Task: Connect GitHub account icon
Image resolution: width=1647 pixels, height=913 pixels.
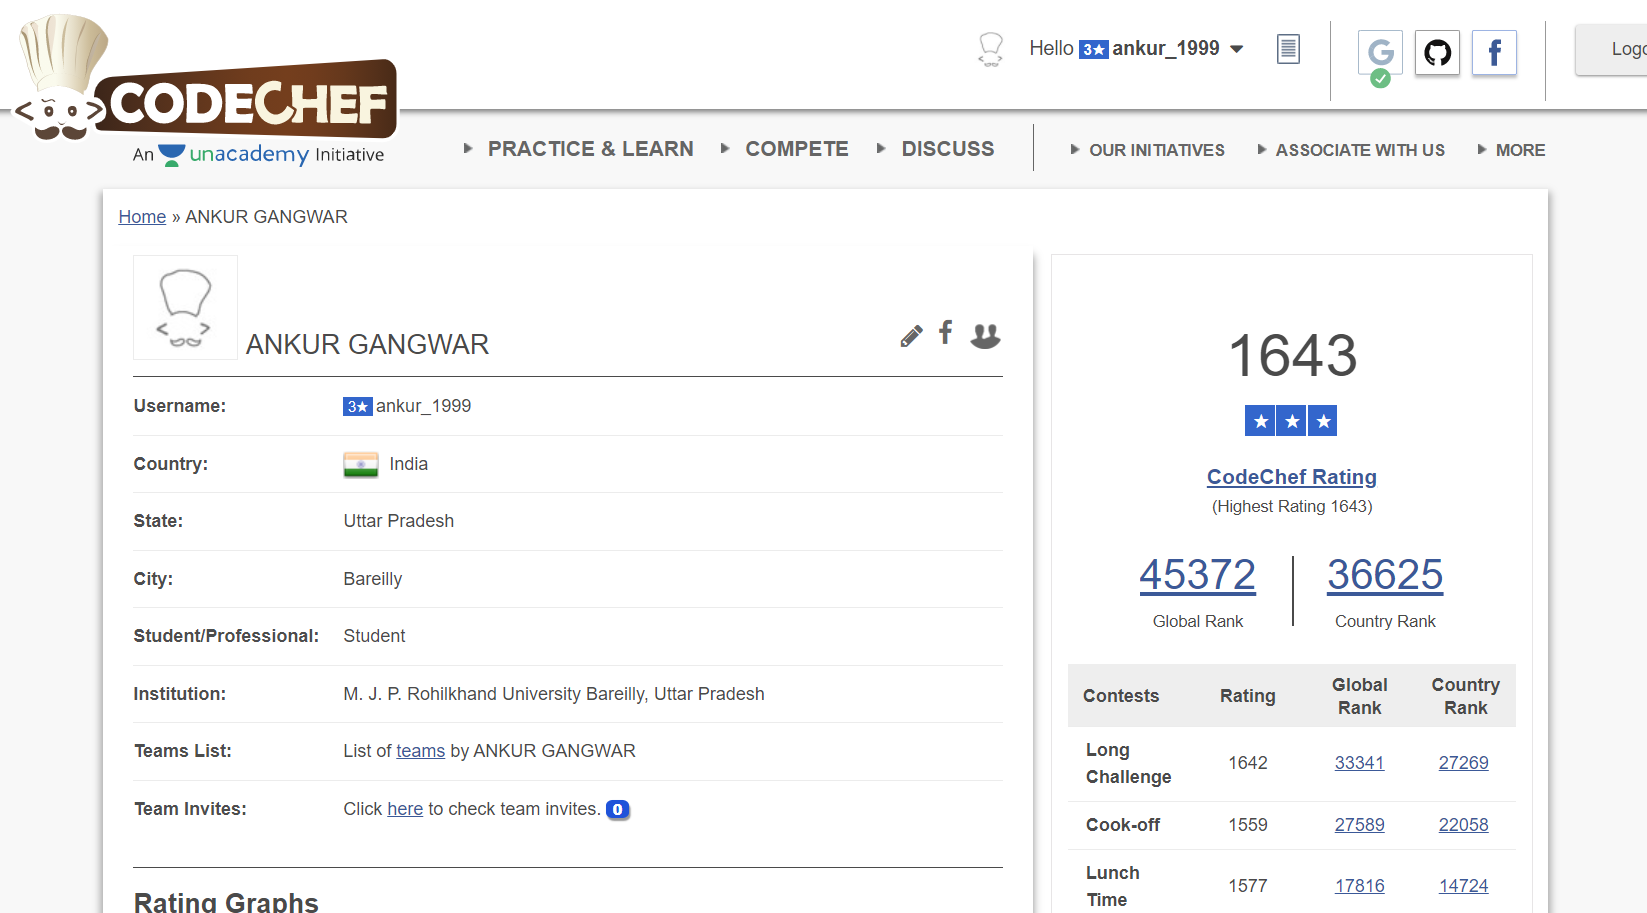Action: (1437, 53)
